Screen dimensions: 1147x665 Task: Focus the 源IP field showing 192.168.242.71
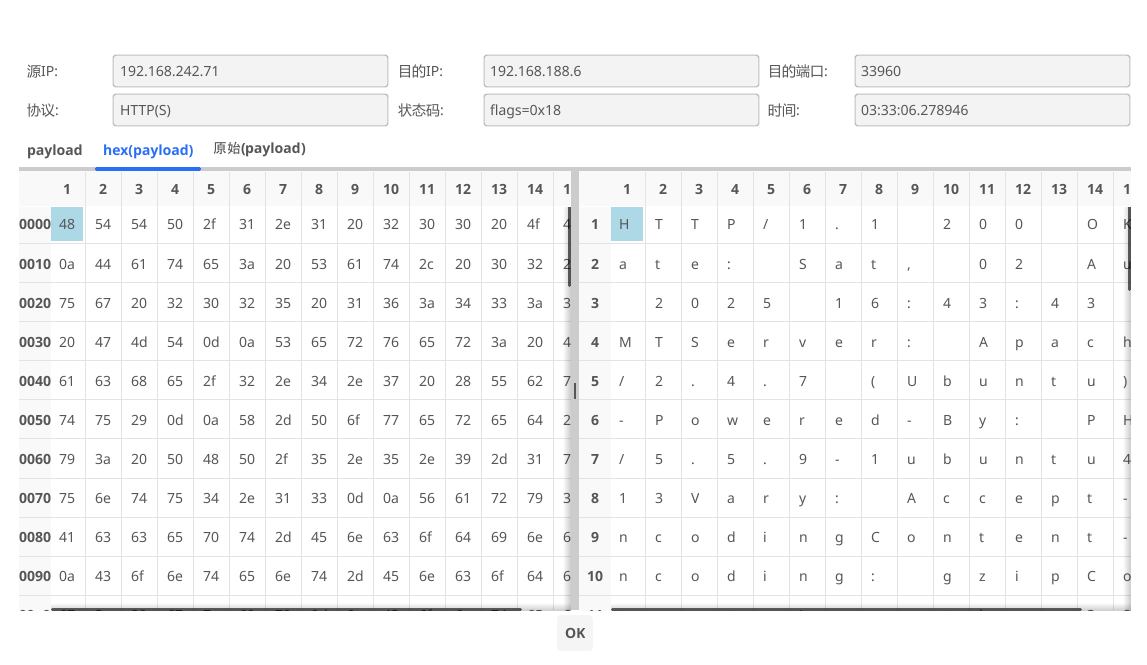(250, 71)
